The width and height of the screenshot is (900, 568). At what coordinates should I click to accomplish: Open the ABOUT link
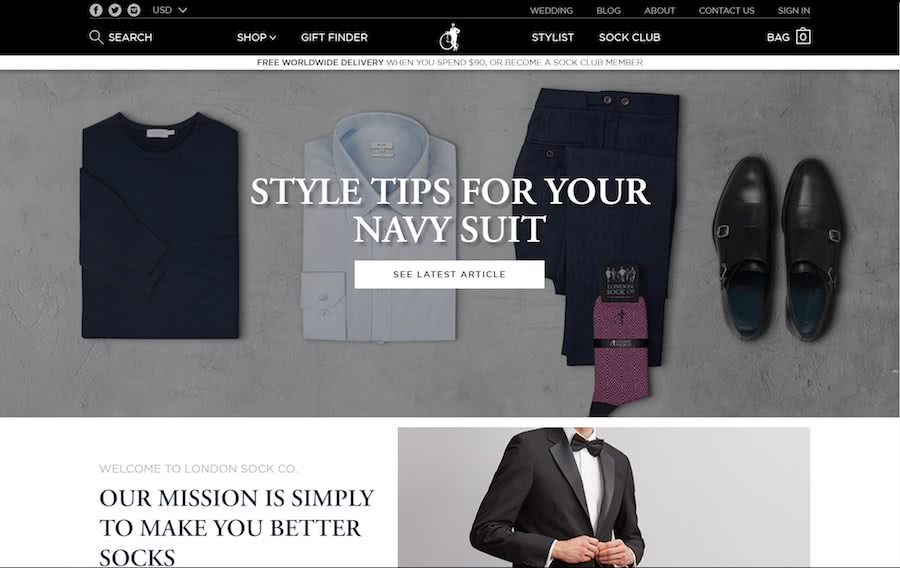point(659,10)
